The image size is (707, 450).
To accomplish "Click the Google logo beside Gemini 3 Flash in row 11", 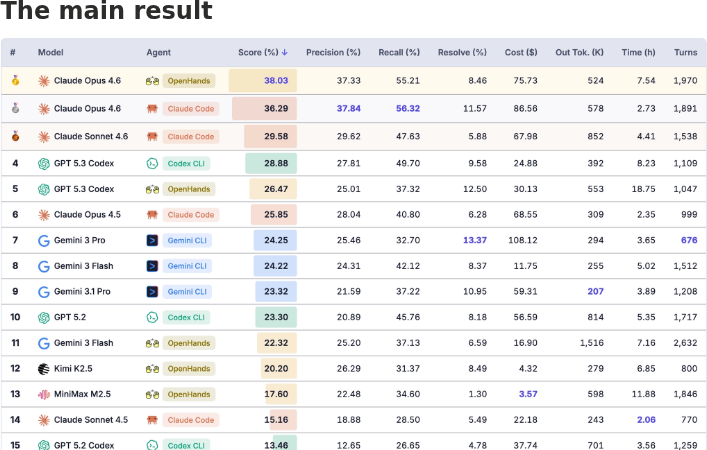I will [44, 343].
